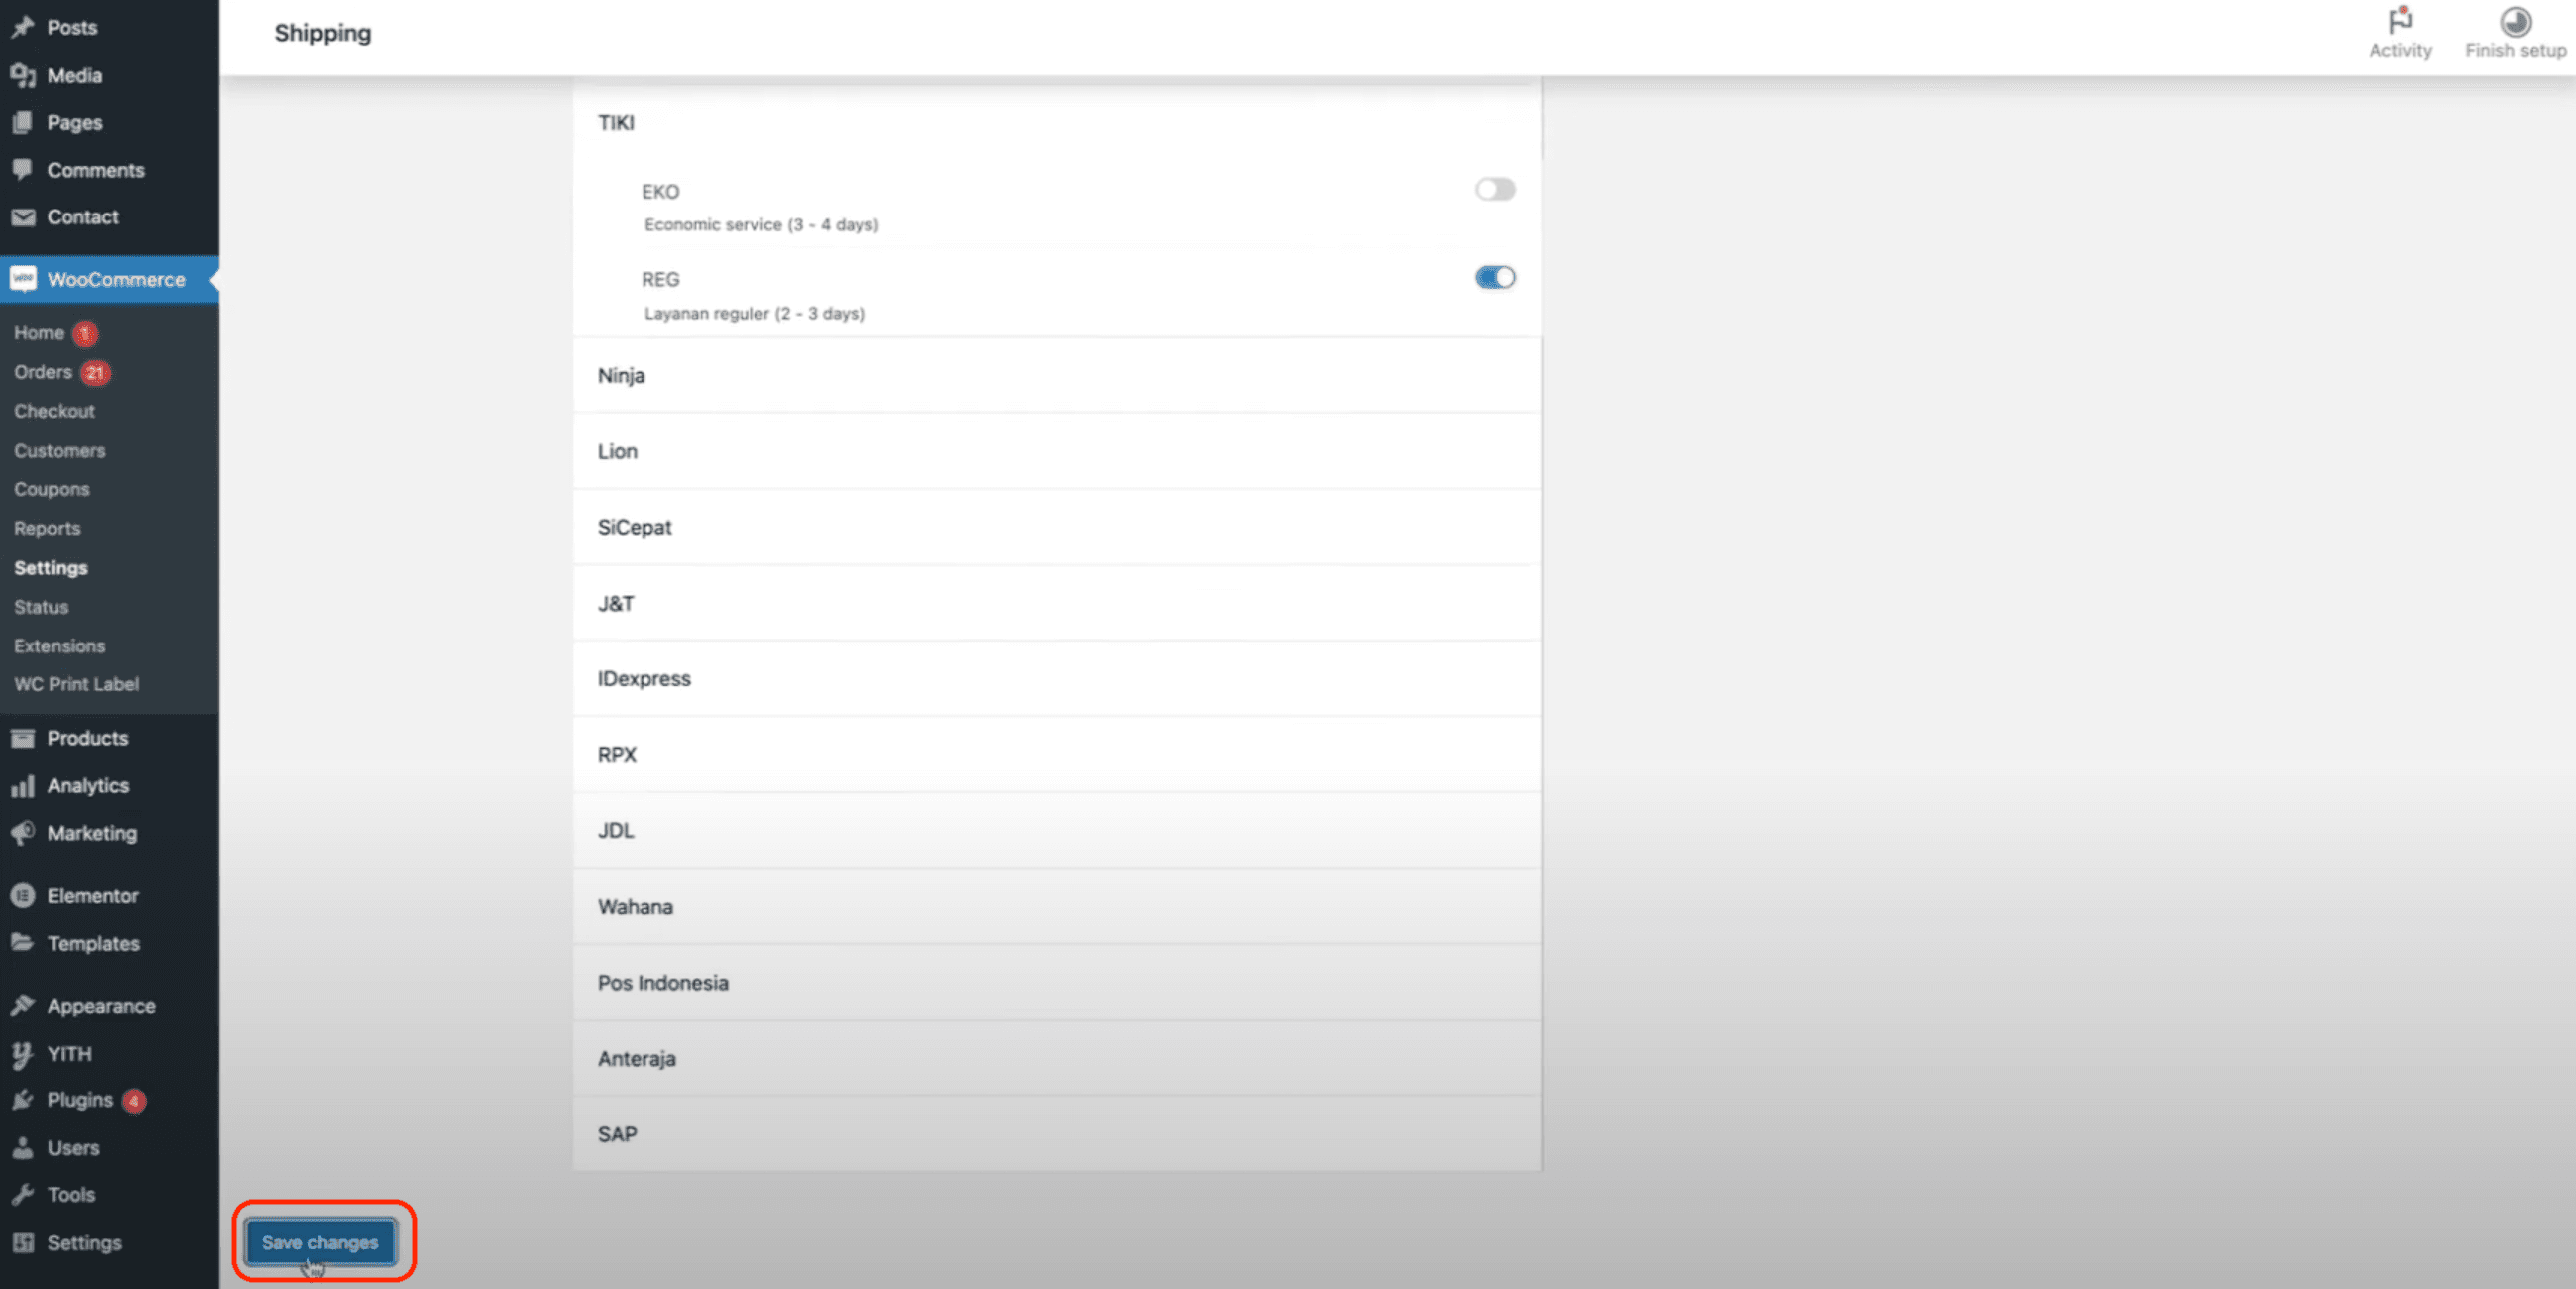Open WooCommerce Customers submenu item

[x=59, y=450]
